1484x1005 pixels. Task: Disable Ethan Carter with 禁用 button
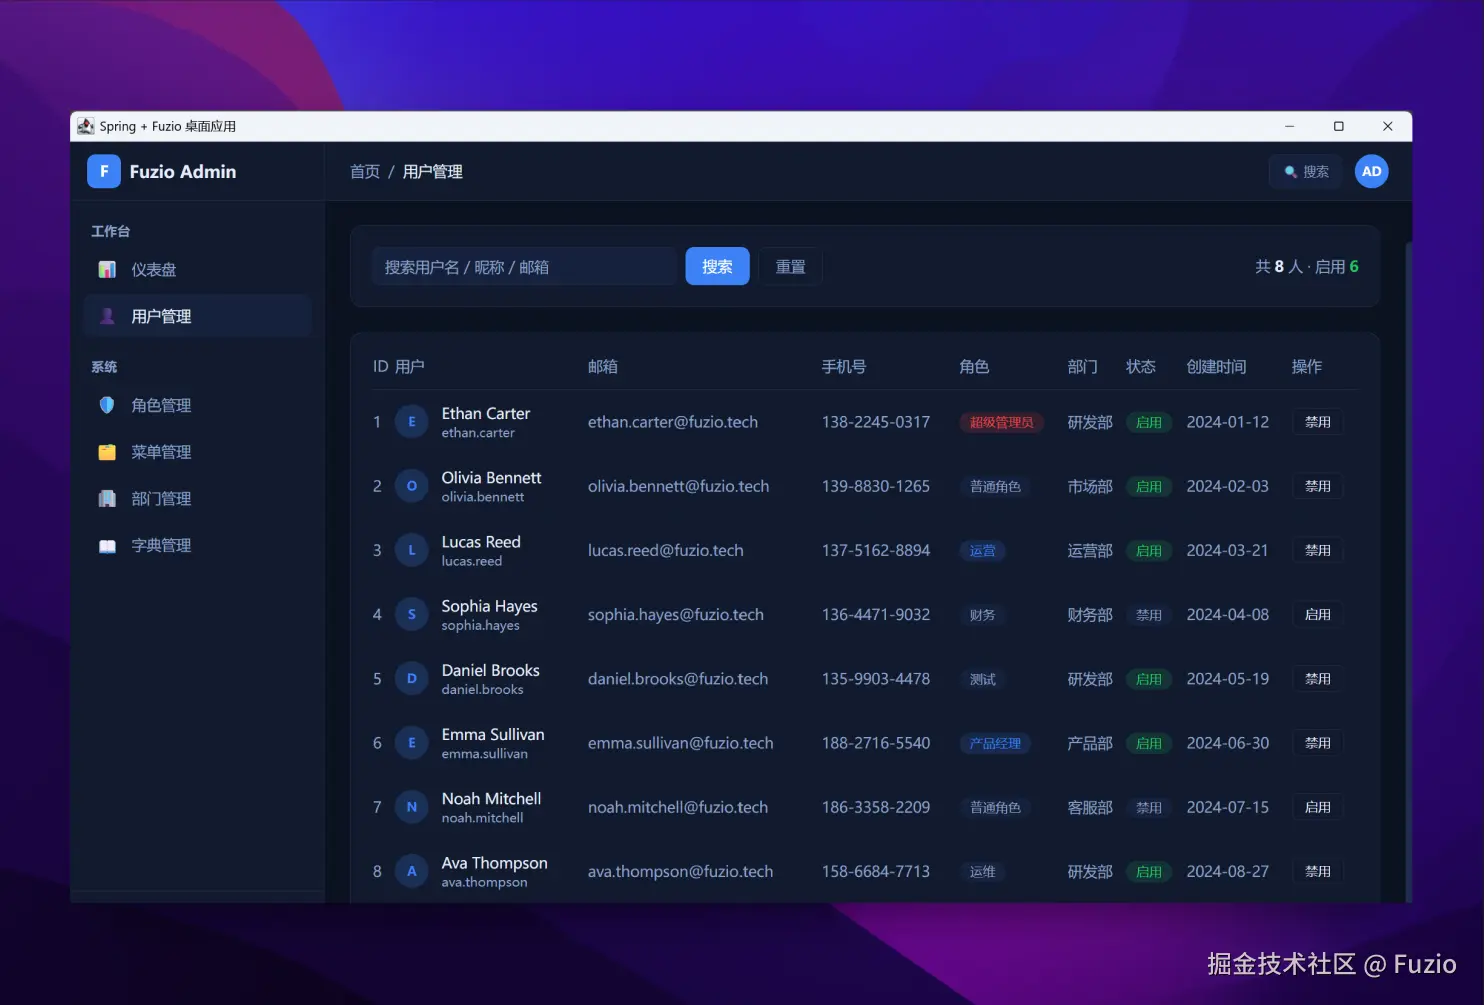click(x=1317, y=422)
